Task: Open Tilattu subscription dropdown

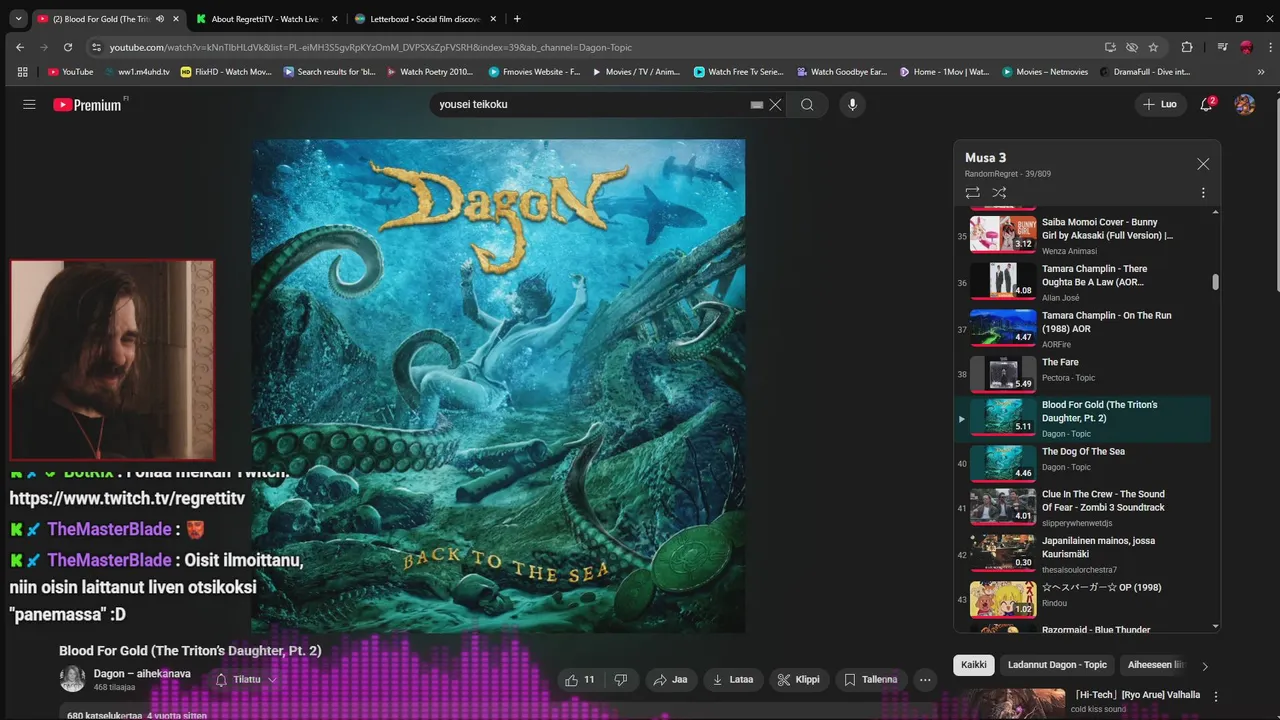Action: pyautogui.click(x=246, y=679)
